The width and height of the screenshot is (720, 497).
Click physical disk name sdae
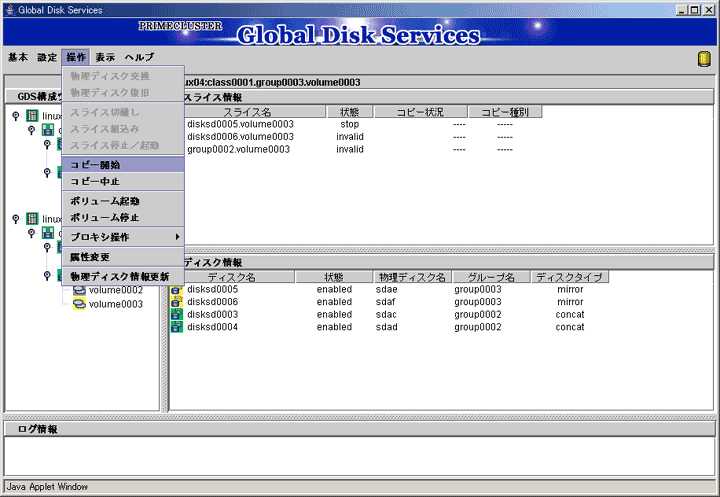tap(386, 289)
